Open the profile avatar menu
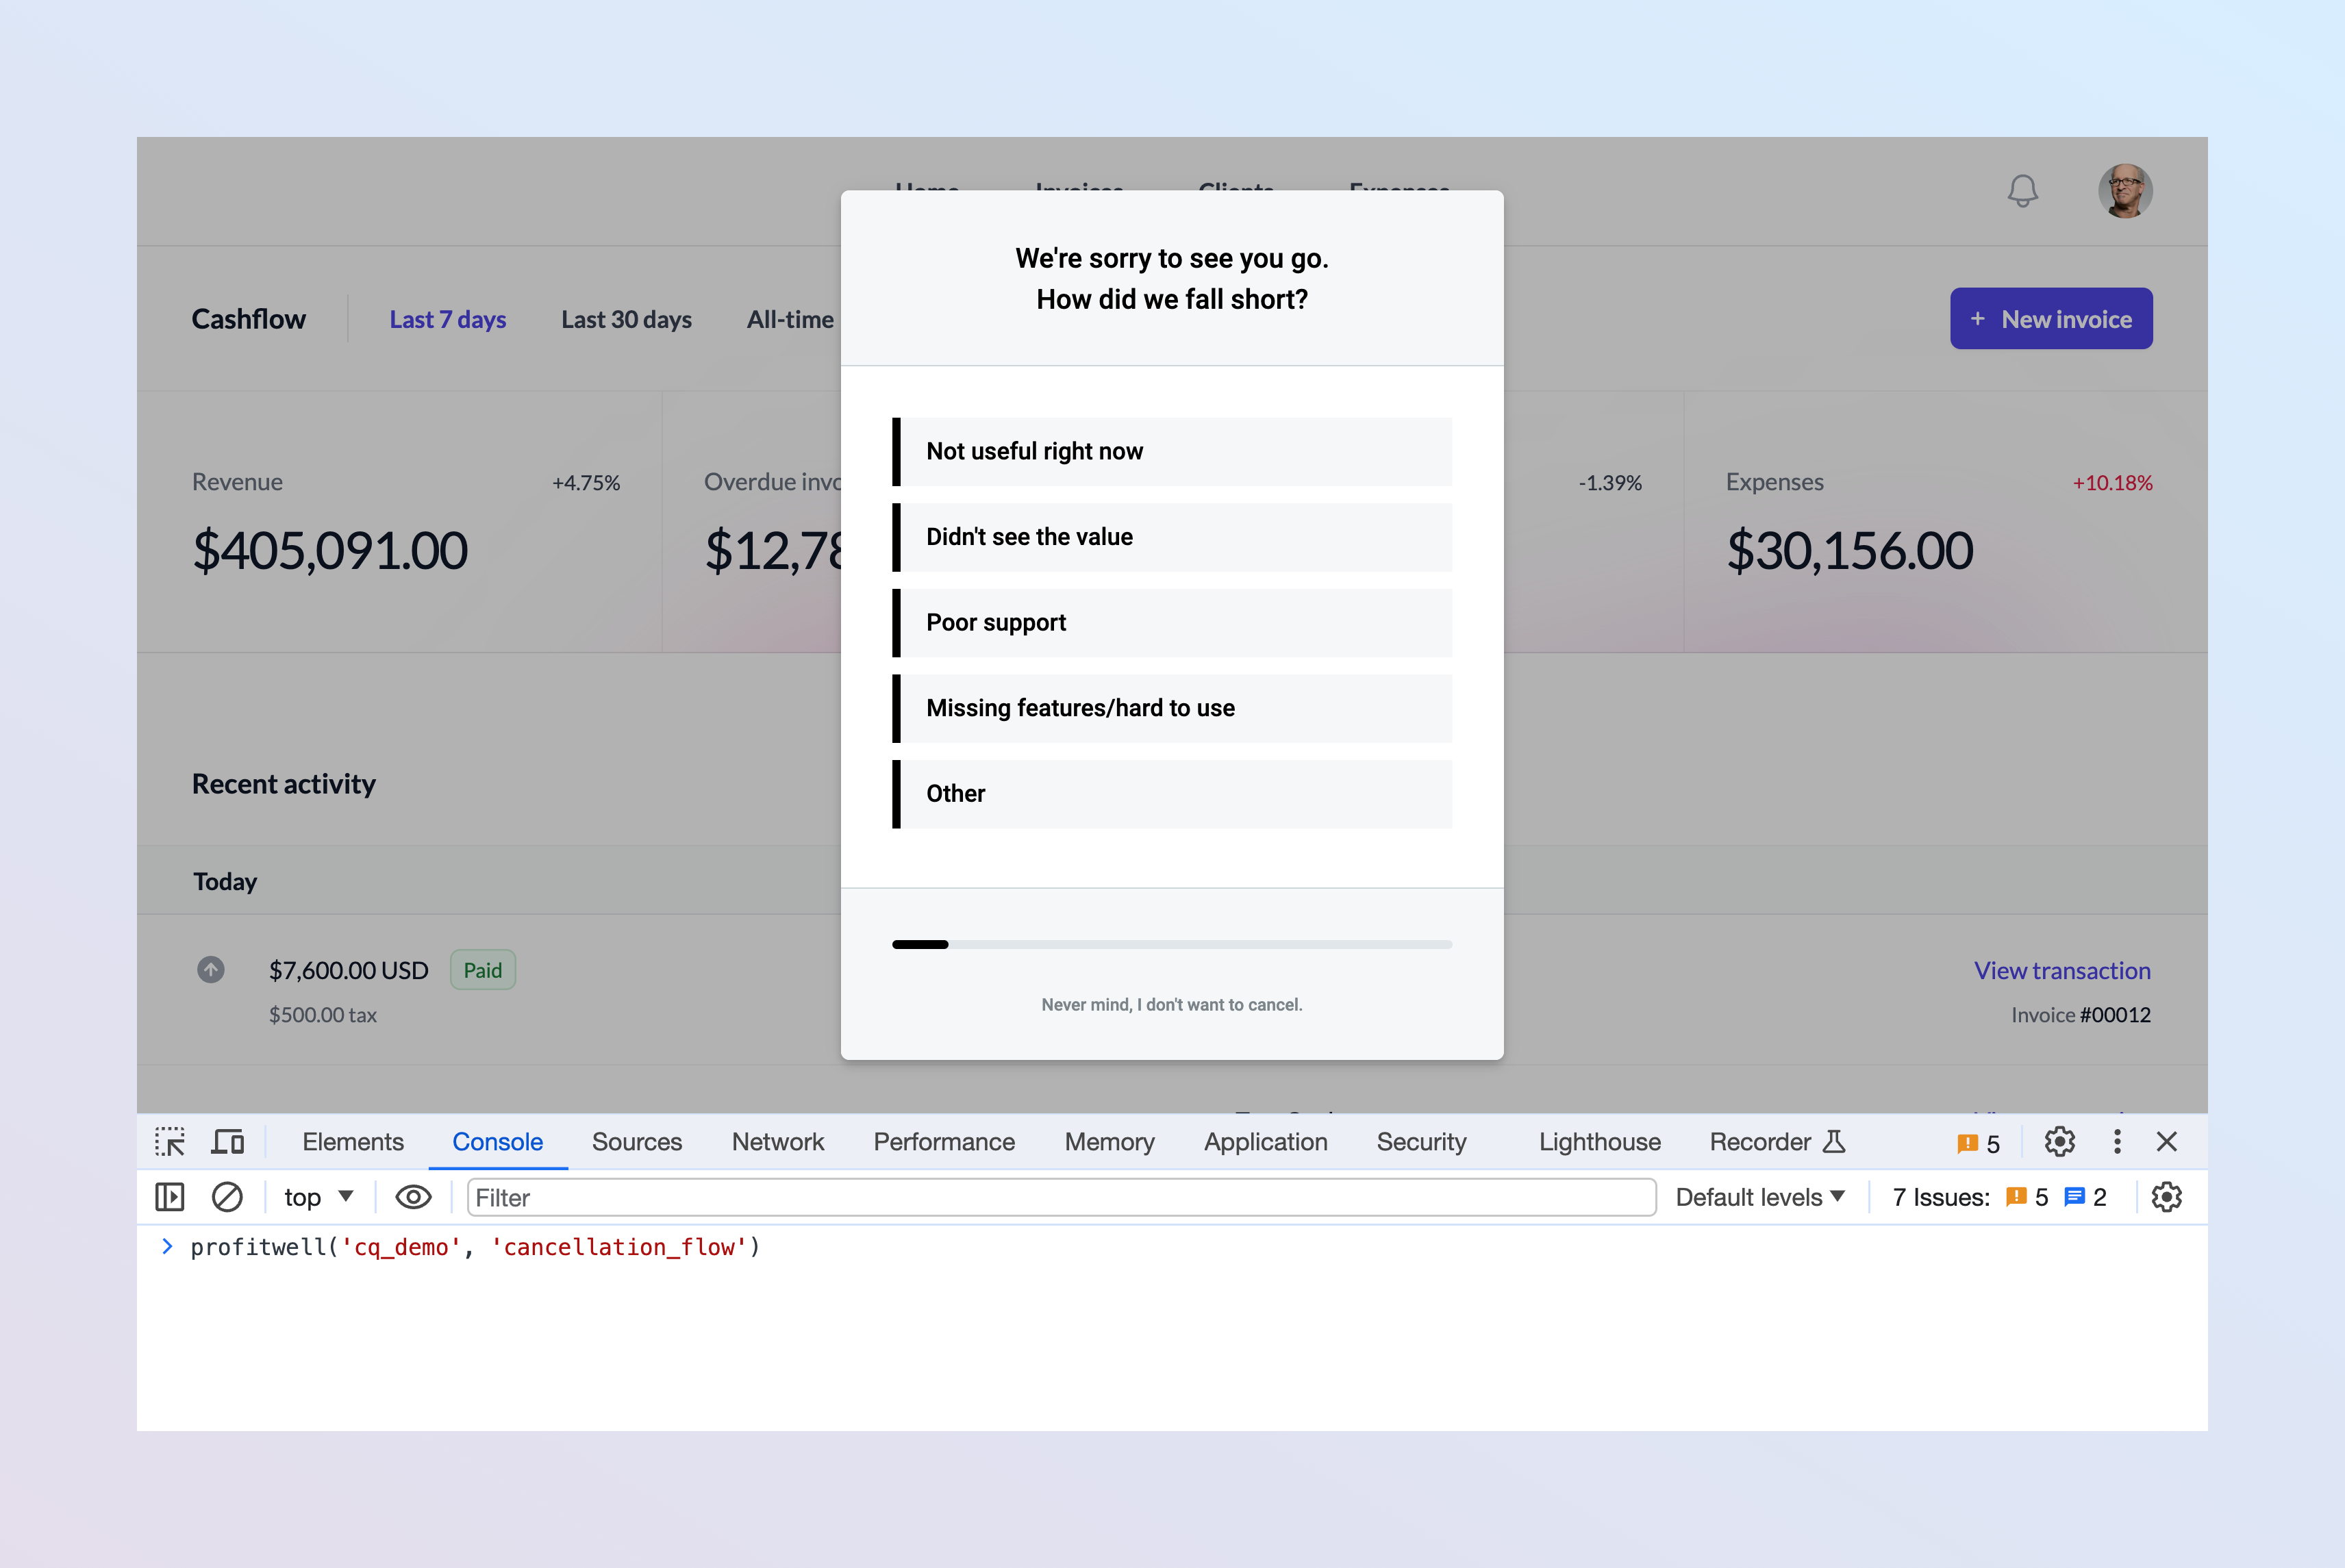Image resolution: width=2345 pixels, height=1568 pixels. tap(2125, 190)
